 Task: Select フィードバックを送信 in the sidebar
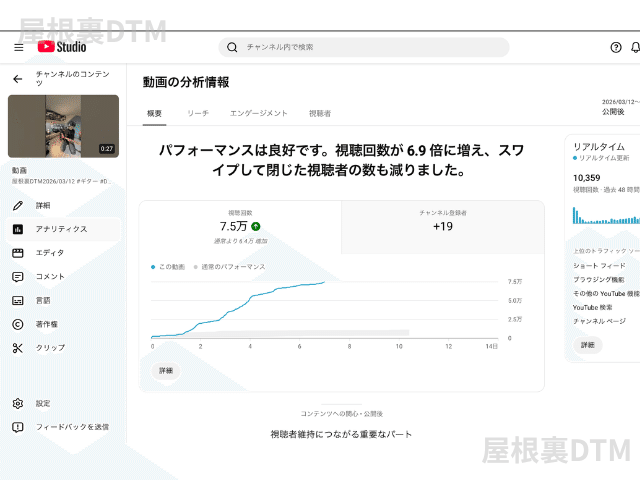pyautogui.click(x=63, y=427)
